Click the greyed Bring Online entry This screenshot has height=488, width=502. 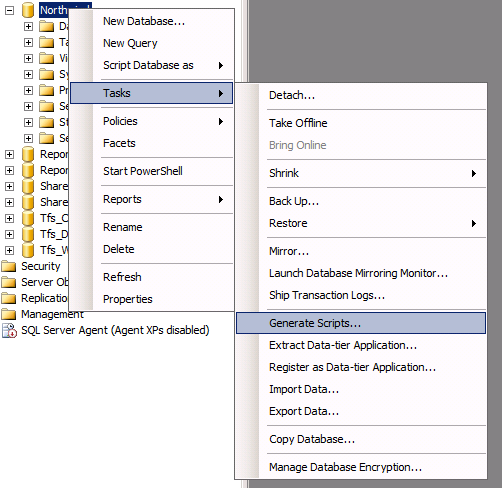tap(361, 145)
